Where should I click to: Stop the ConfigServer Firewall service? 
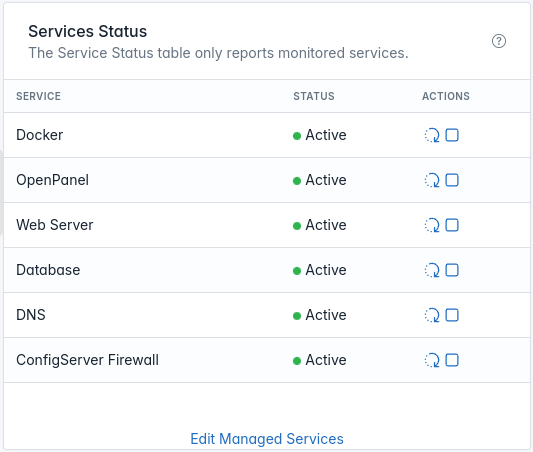(452, 360)
